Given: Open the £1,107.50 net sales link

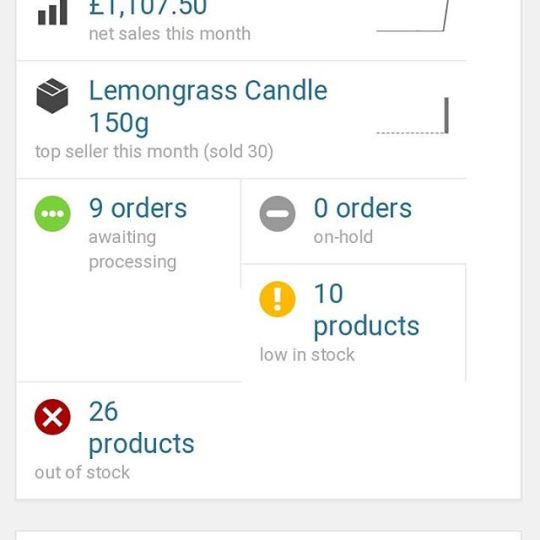Looking at the screenshot, I should coord(148,8).
